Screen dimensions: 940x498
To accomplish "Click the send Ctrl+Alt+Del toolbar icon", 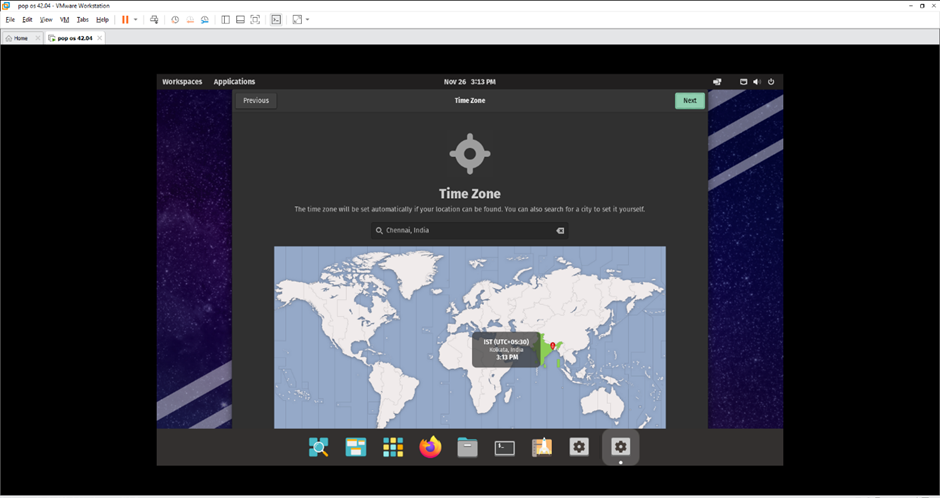I will click(x=154, y=19).
